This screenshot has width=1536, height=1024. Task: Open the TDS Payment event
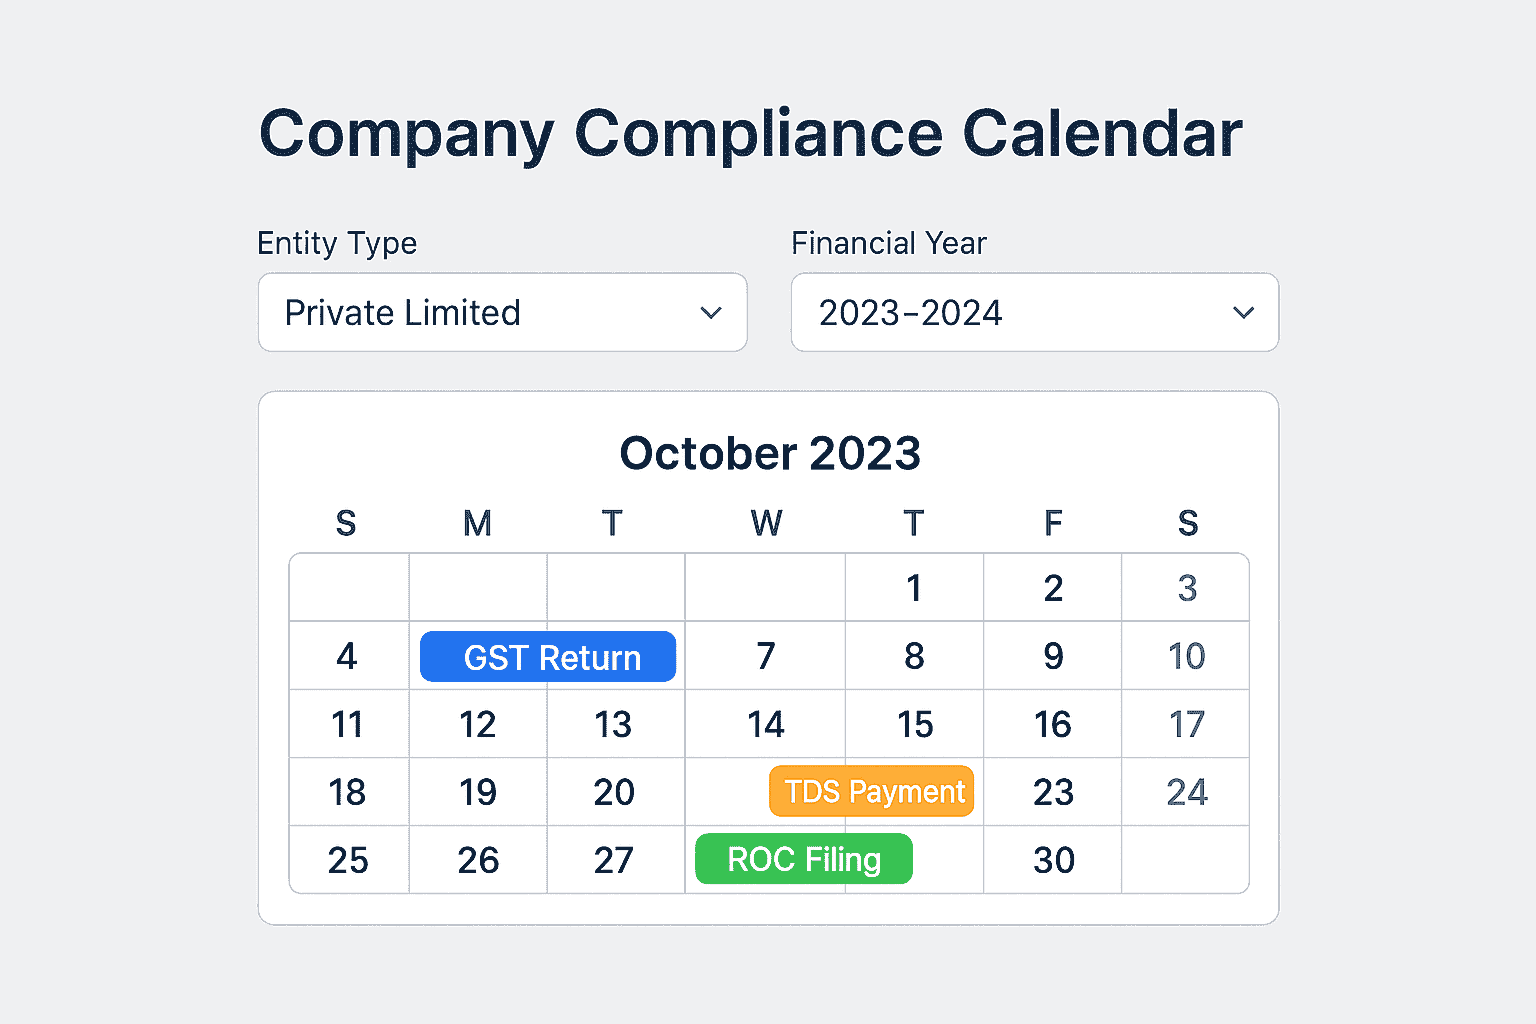872,792
